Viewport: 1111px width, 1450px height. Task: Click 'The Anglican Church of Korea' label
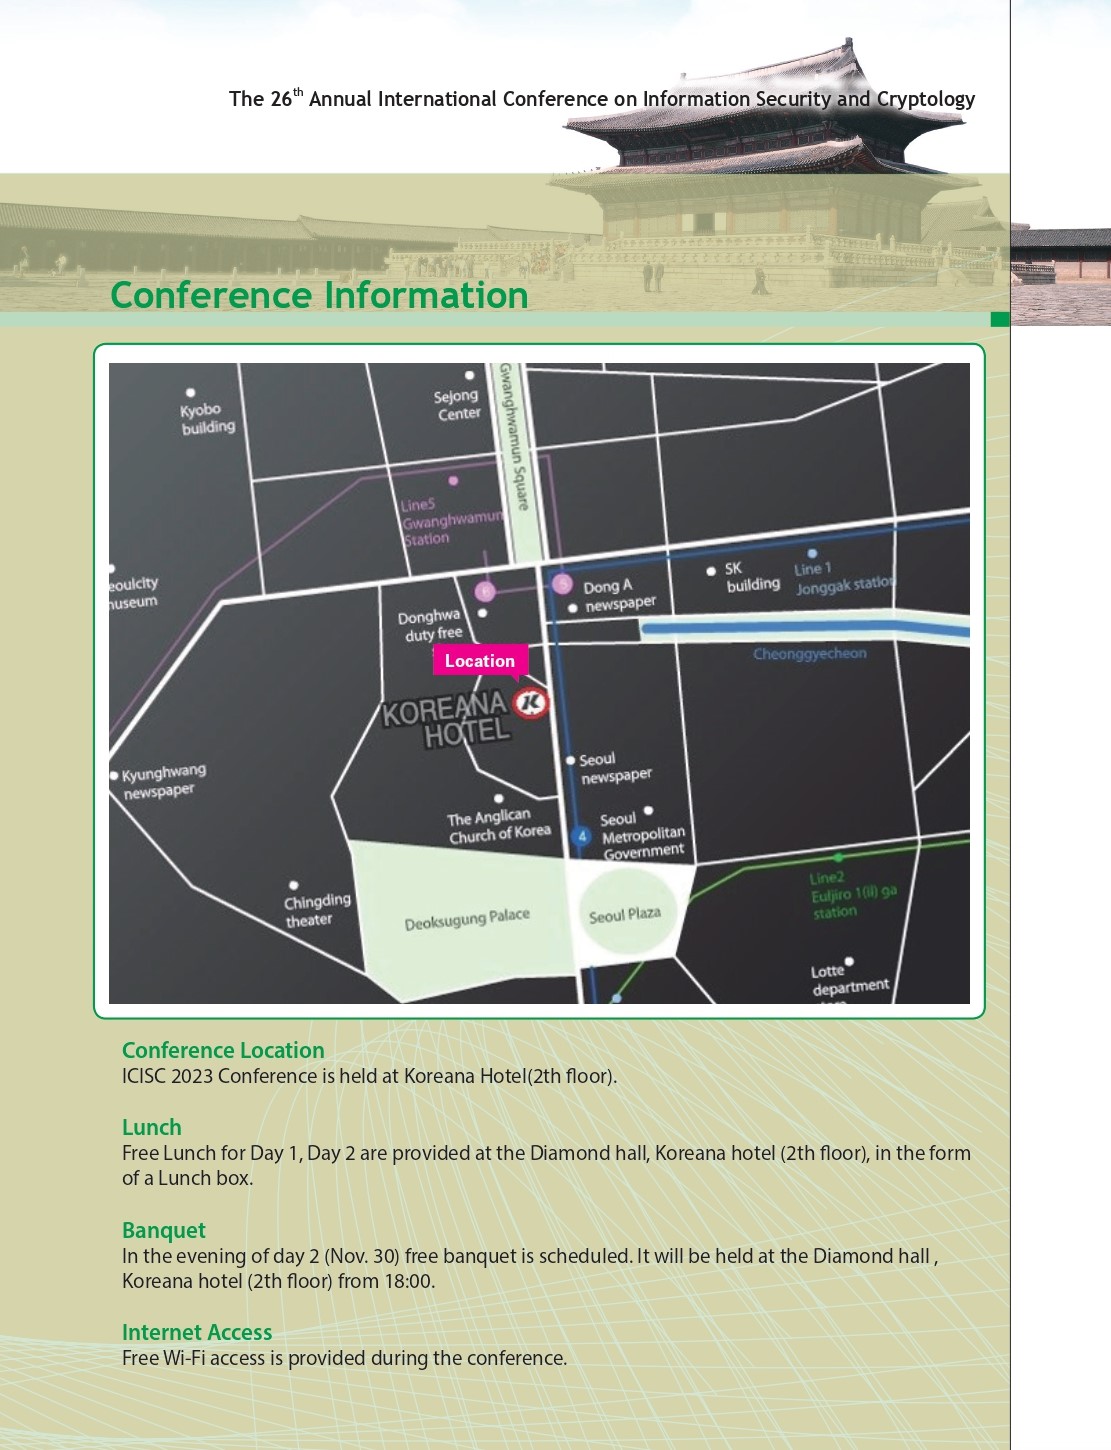tap(499, 826)
